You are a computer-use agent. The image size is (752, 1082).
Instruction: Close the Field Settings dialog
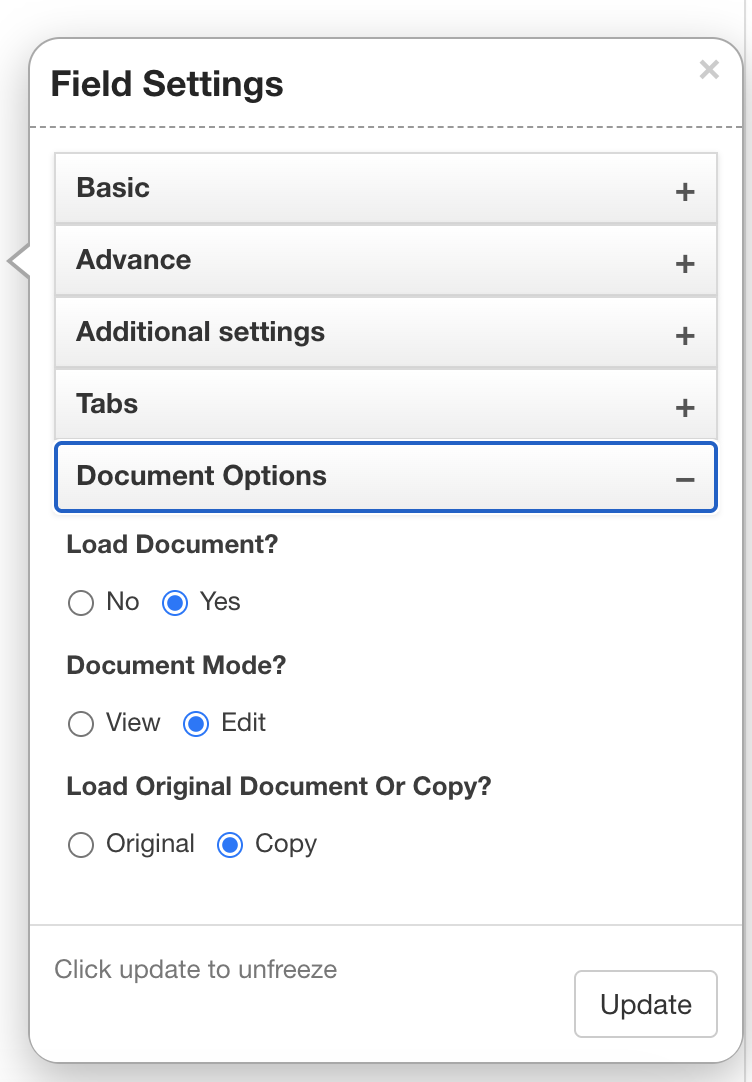(709, 70)
